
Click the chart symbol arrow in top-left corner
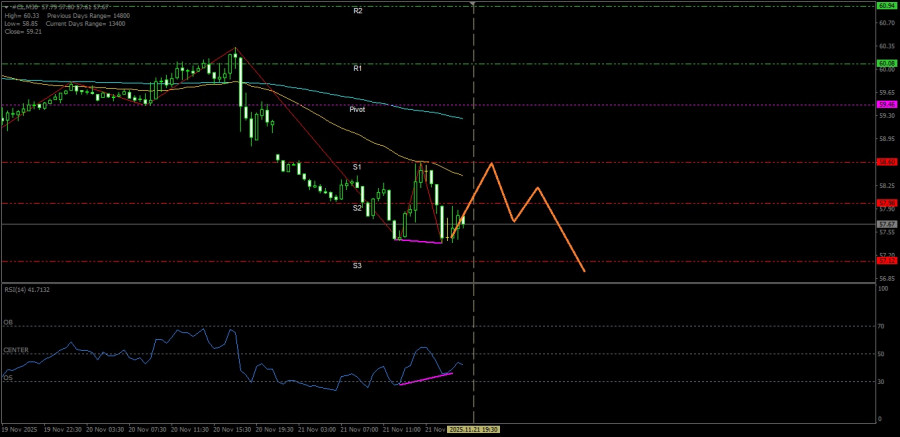coord(4,7)
